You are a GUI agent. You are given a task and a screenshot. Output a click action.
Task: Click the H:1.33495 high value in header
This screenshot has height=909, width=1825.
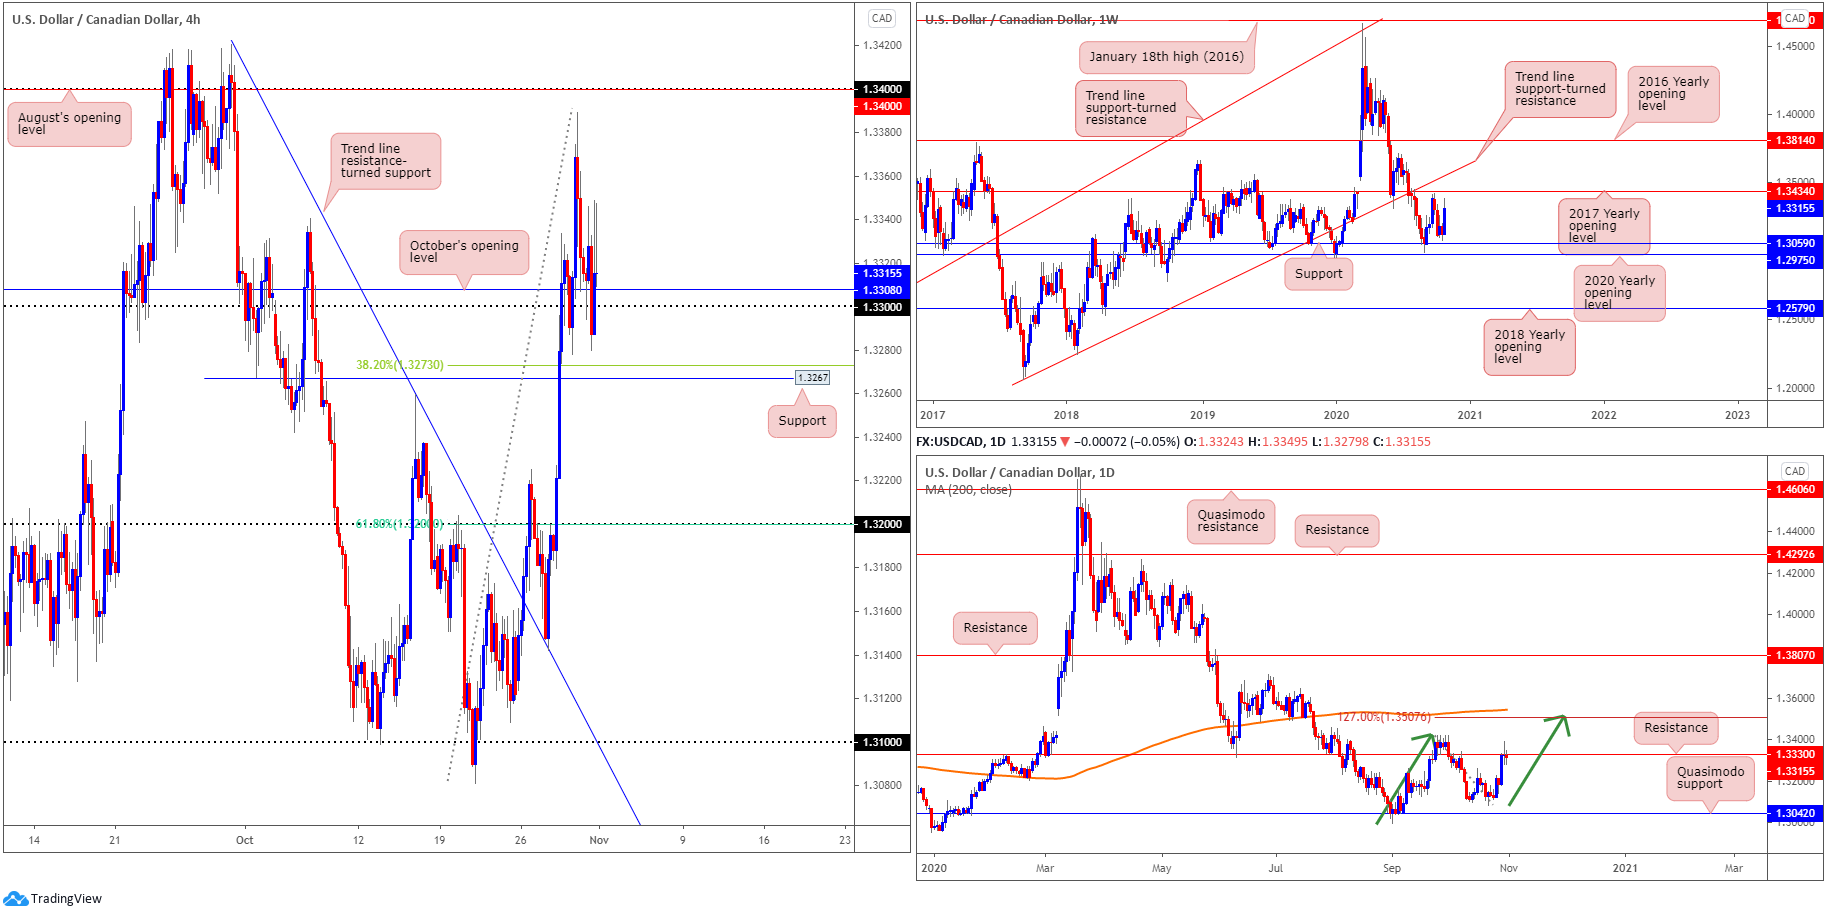1278,441
